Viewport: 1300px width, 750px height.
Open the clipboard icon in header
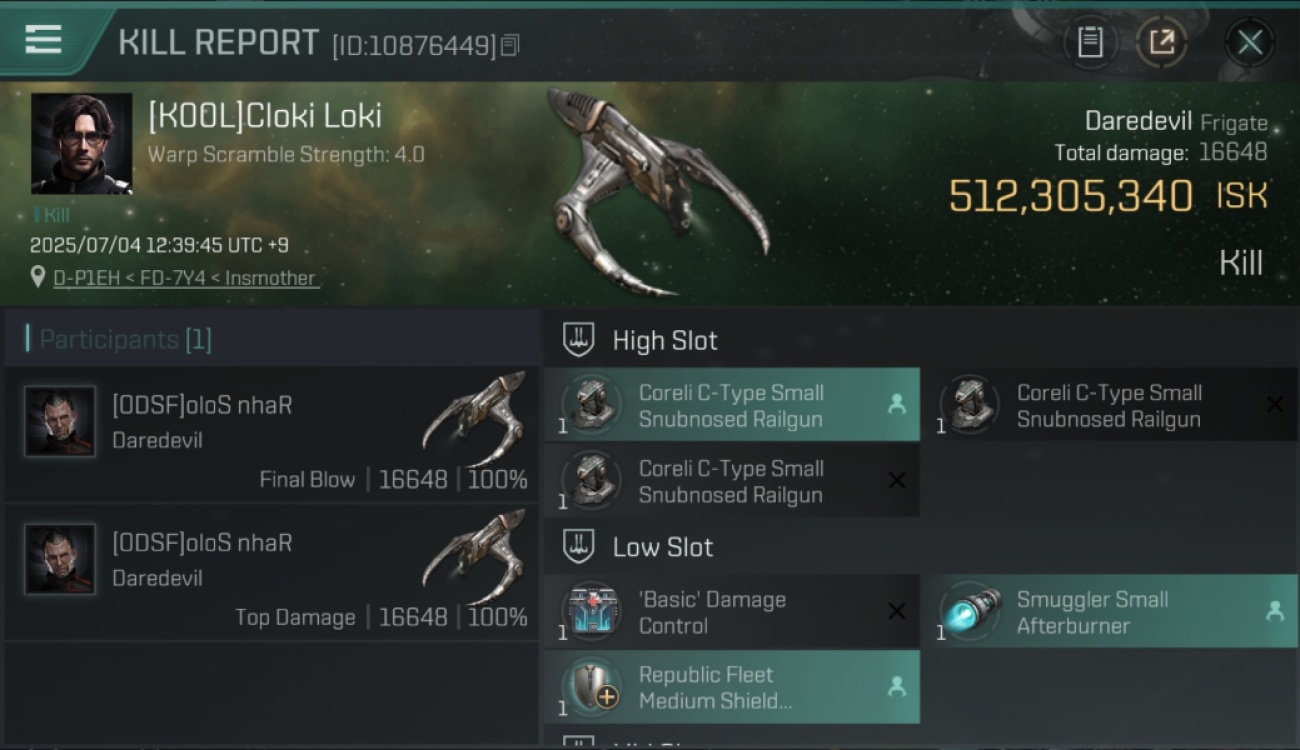1090,42
